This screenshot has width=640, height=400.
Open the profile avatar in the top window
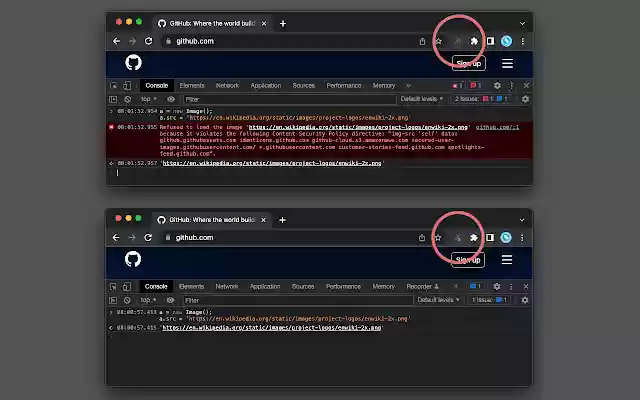click(507, 41)
